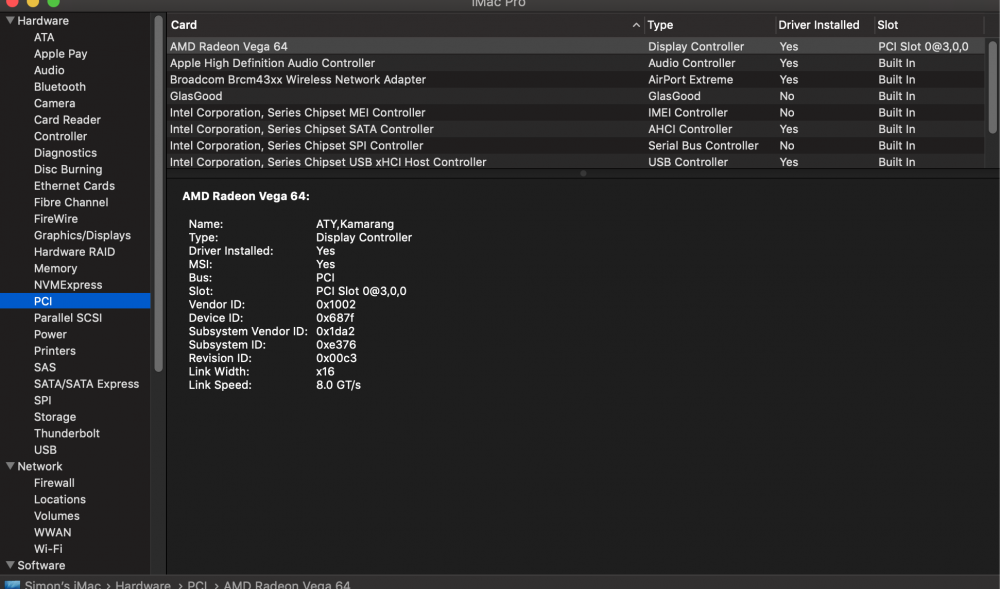Collapse the Hardware section triangle

pyautogui.click(x=10, y=20)
